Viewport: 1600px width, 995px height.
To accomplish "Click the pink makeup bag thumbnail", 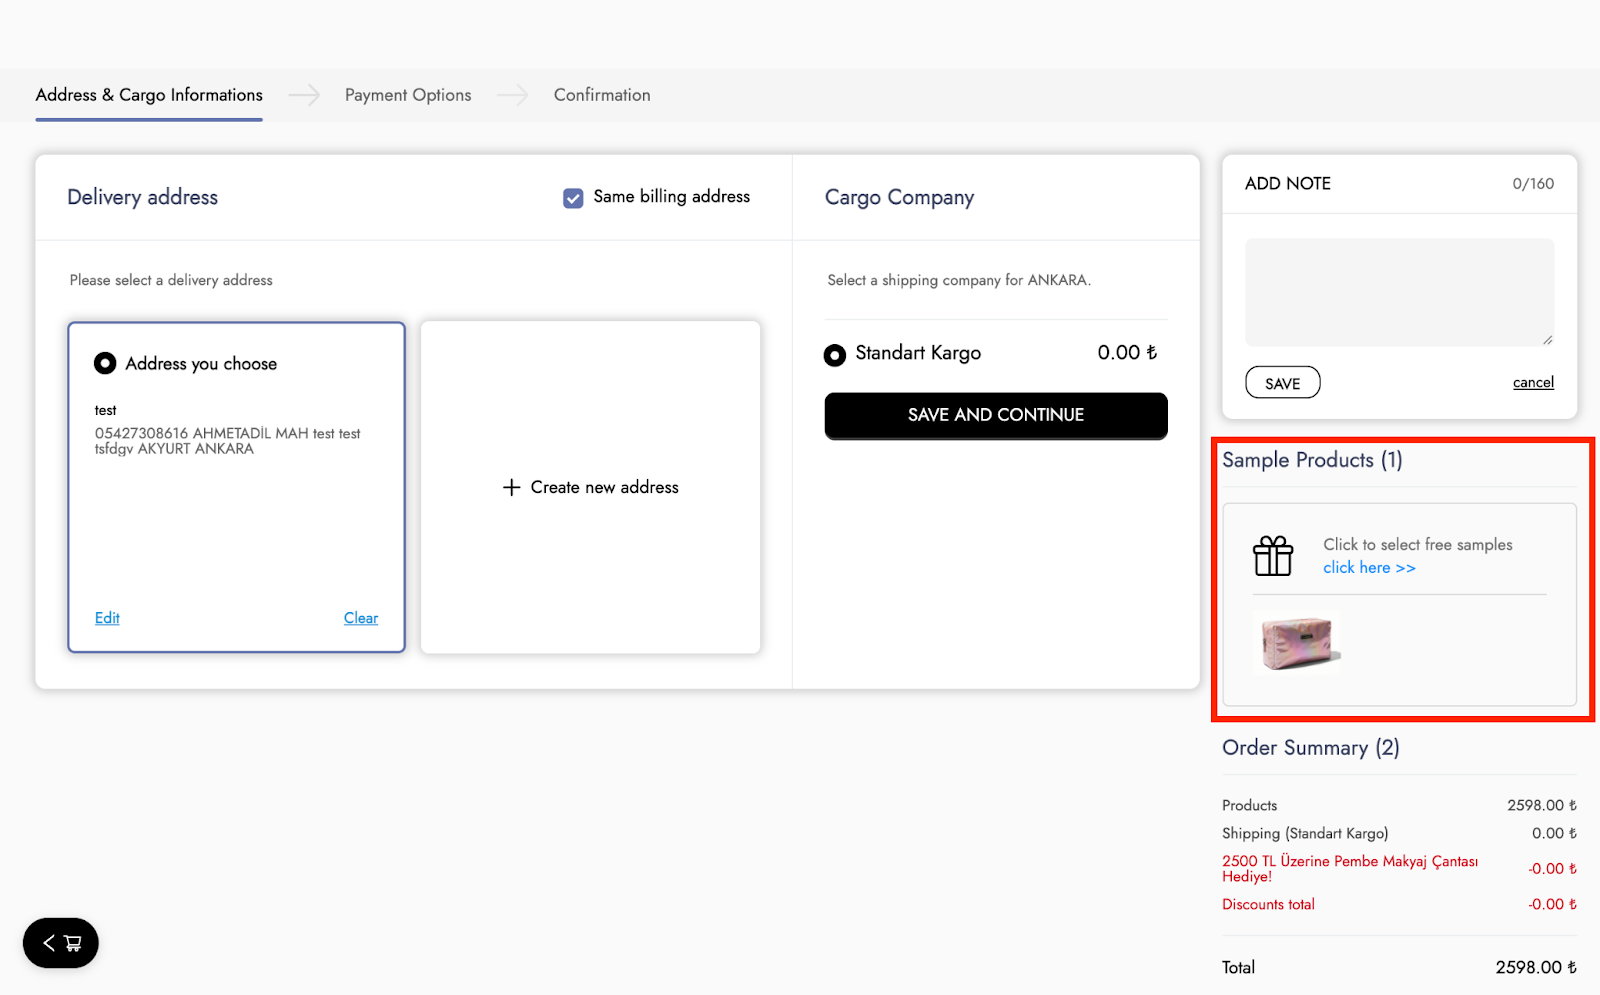I will point(1297,643).
